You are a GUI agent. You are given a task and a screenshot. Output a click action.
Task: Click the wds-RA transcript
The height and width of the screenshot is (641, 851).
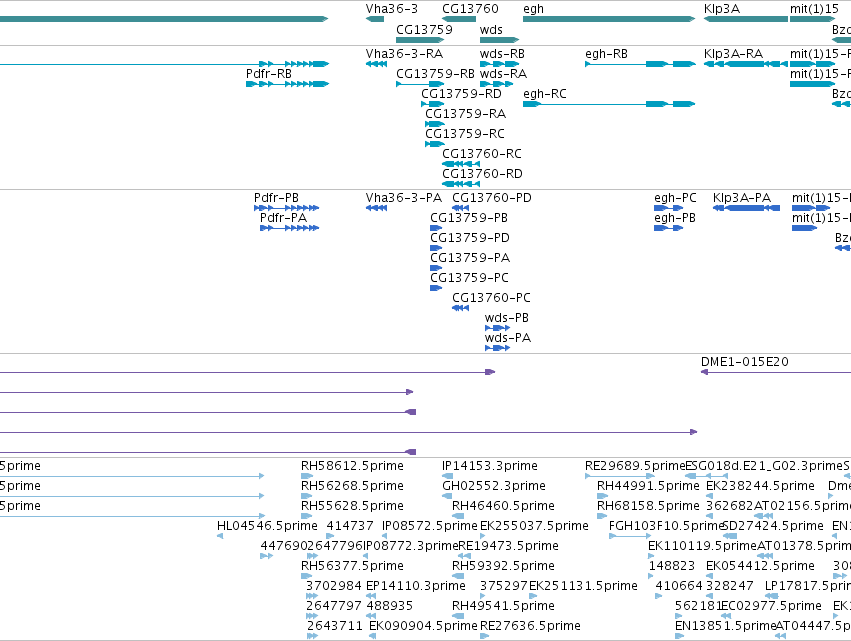pos(499,84)
